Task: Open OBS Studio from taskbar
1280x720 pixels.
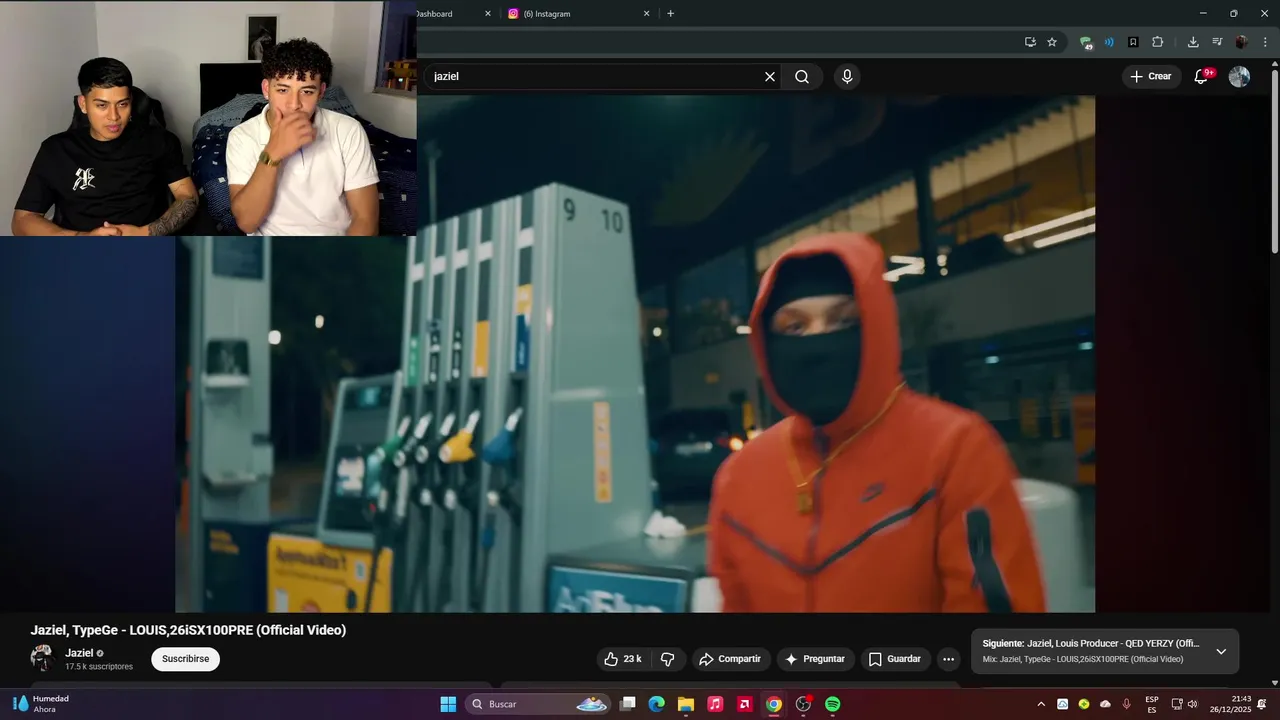Action: pyautogui.click(x=803, y=704)
